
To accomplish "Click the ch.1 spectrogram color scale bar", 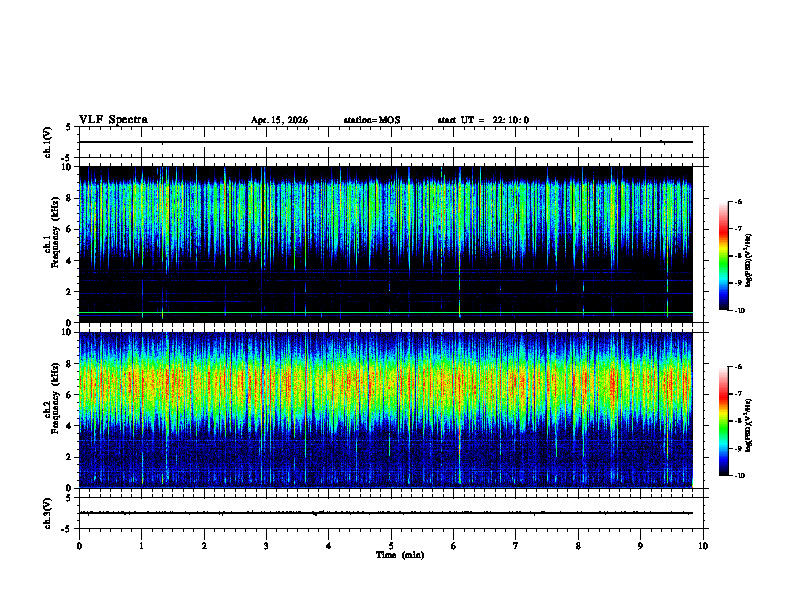I will coord(723,256).
